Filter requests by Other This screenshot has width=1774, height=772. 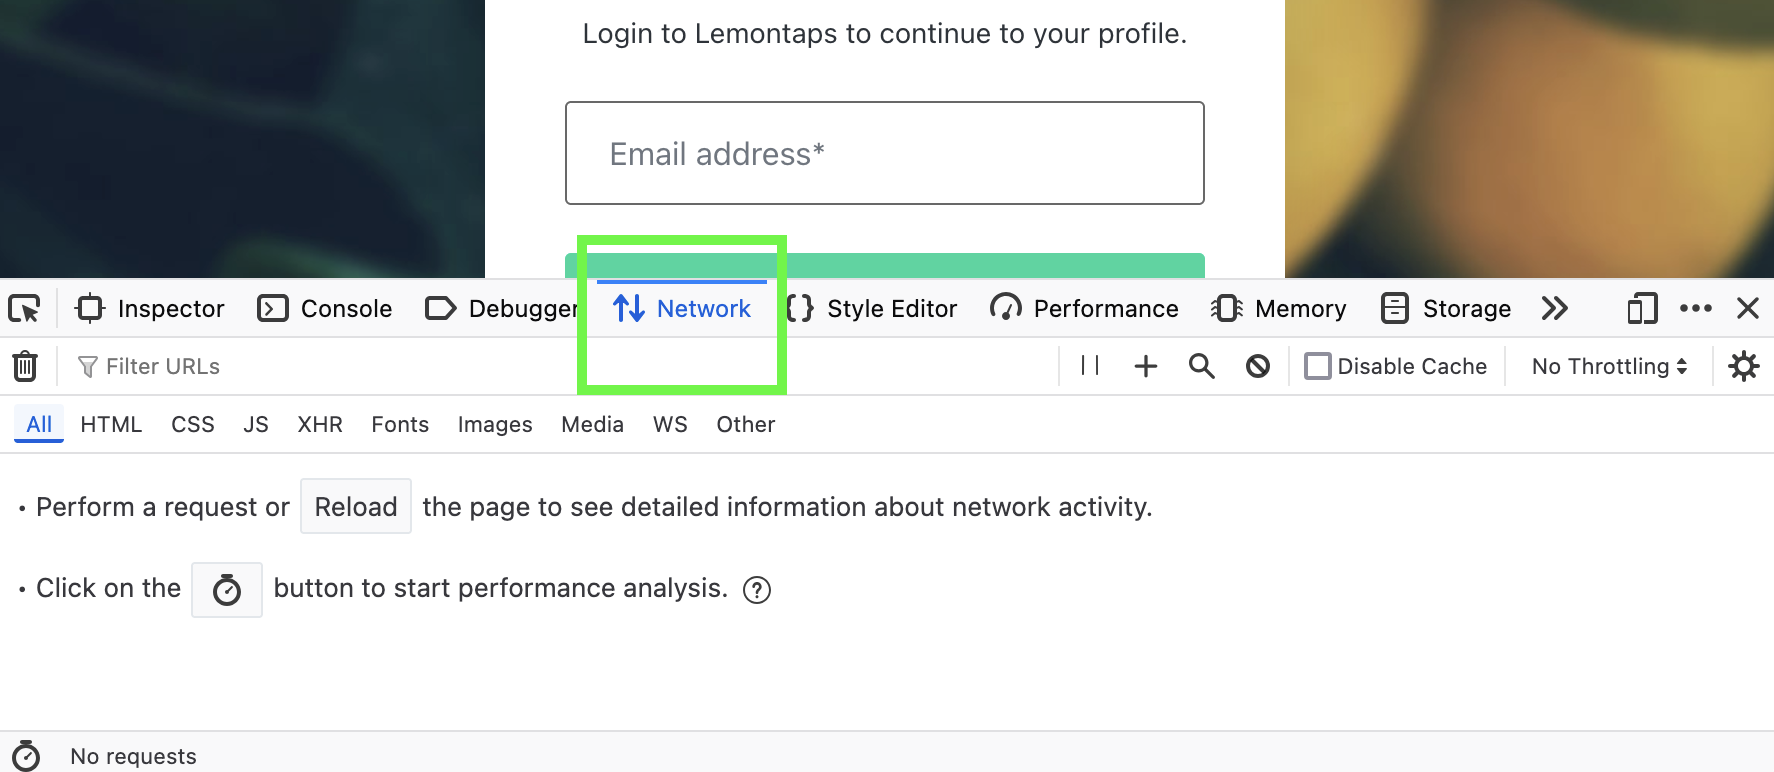point(746,425)
